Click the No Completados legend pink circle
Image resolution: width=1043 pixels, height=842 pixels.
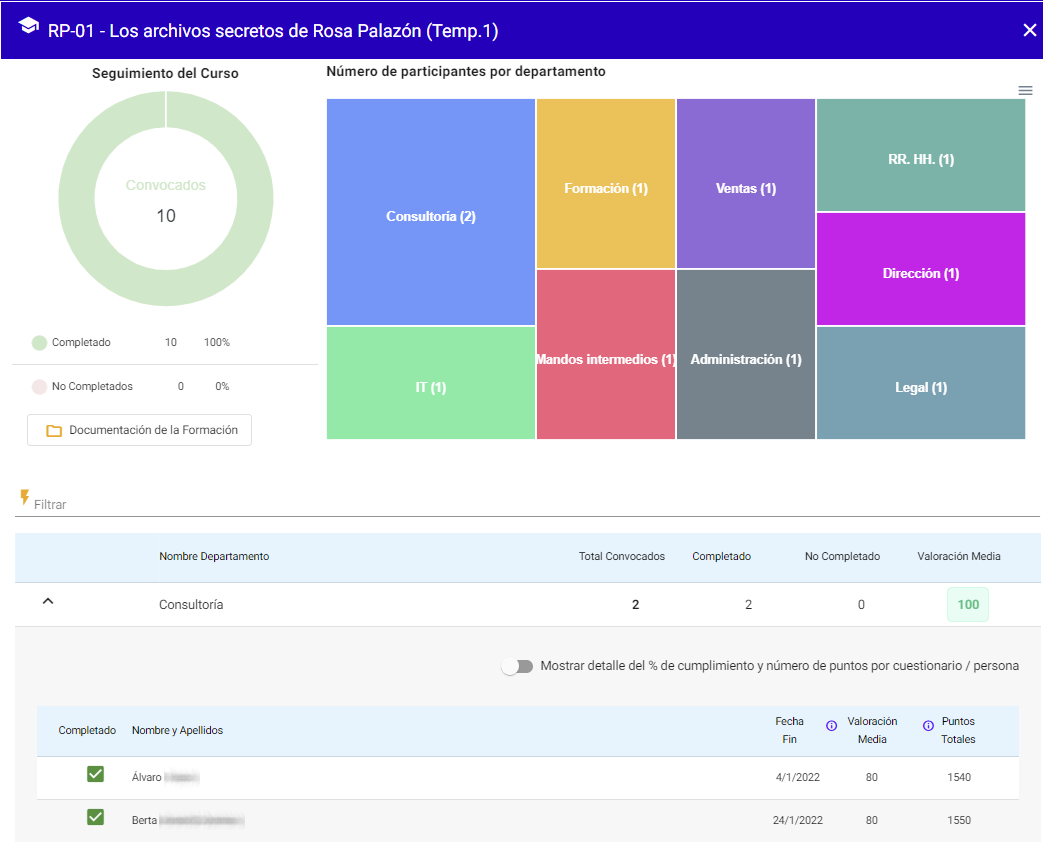[x=39, y=387]
